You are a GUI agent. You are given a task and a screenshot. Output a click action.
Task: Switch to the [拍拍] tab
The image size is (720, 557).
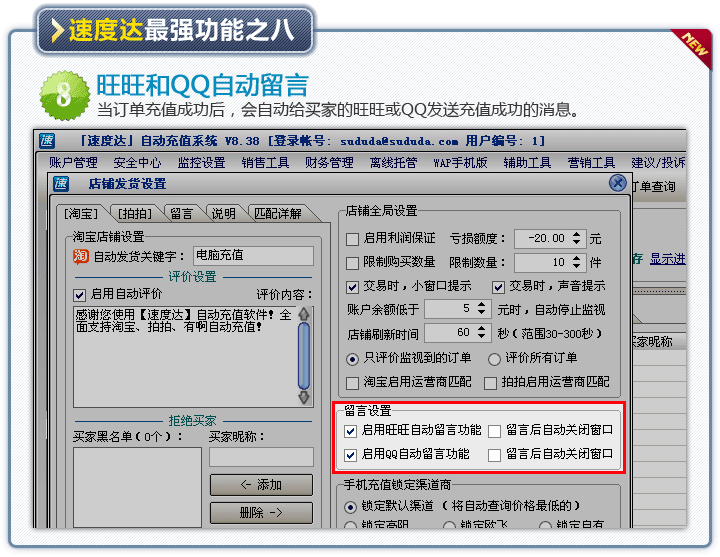click(x=135, y=214)
